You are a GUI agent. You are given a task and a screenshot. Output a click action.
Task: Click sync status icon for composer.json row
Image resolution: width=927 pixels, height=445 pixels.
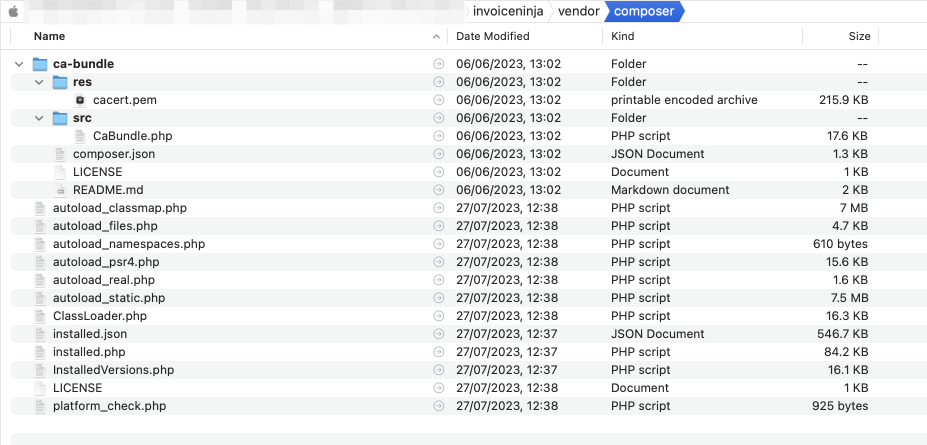coord(439,154)
